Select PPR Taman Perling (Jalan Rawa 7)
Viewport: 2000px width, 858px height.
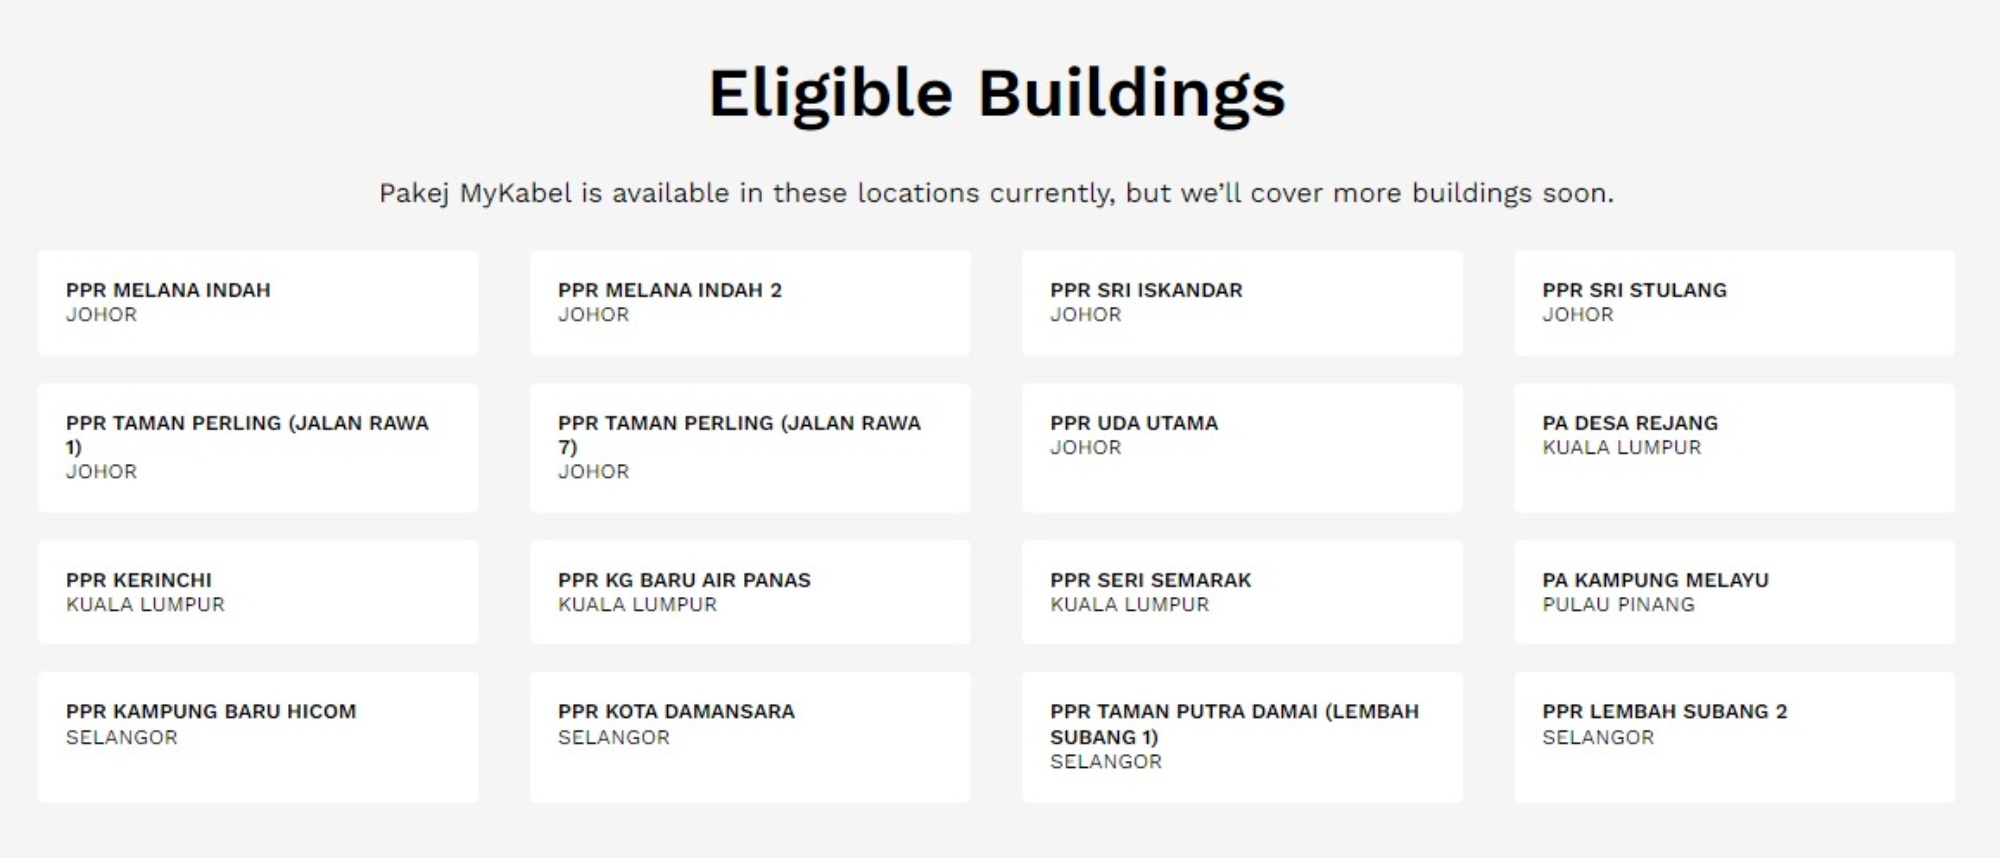[750, 448]
